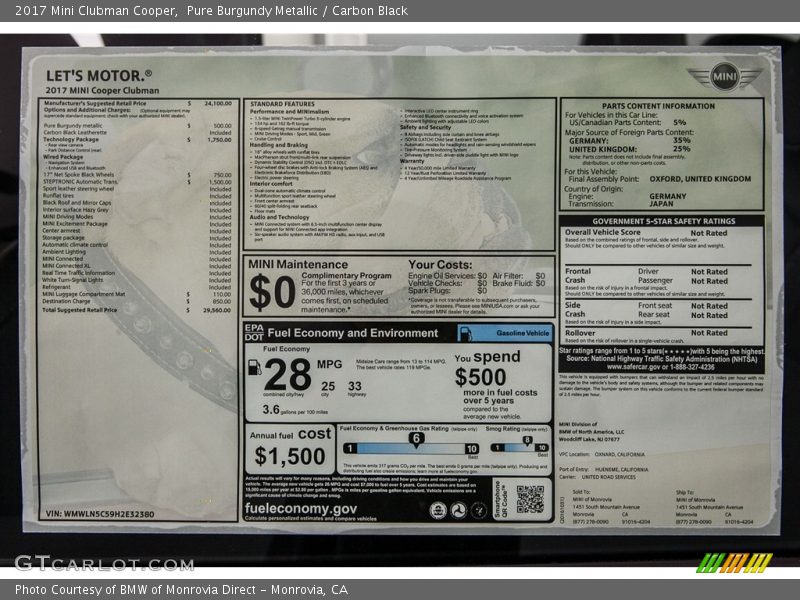Click the 28 combined MPG figure

287,374
